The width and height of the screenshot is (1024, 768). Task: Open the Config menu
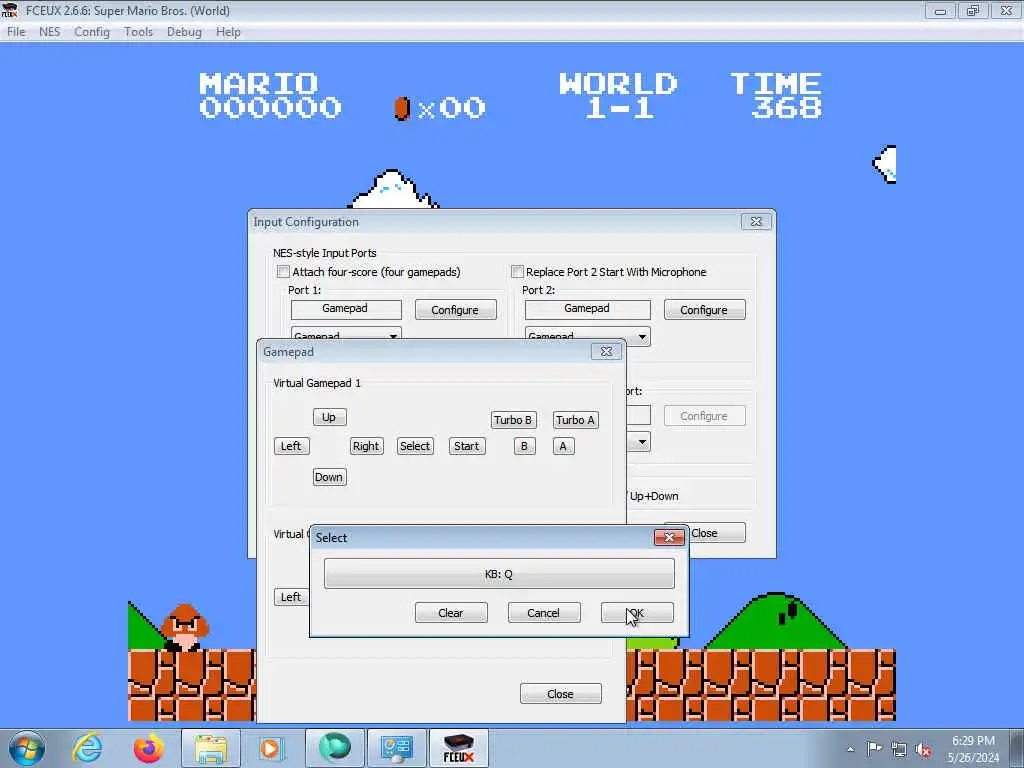pos(92,32)
